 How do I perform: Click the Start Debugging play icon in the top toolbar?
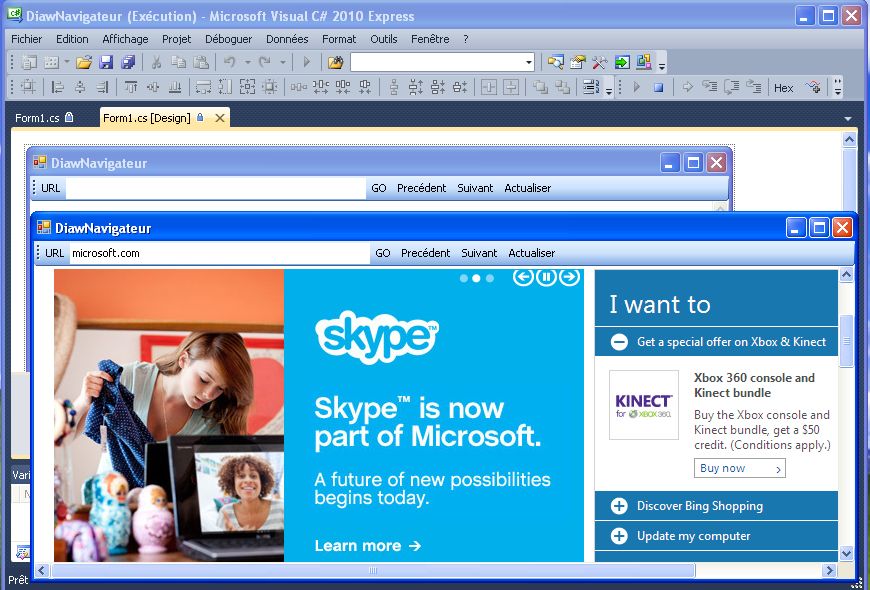306,62
